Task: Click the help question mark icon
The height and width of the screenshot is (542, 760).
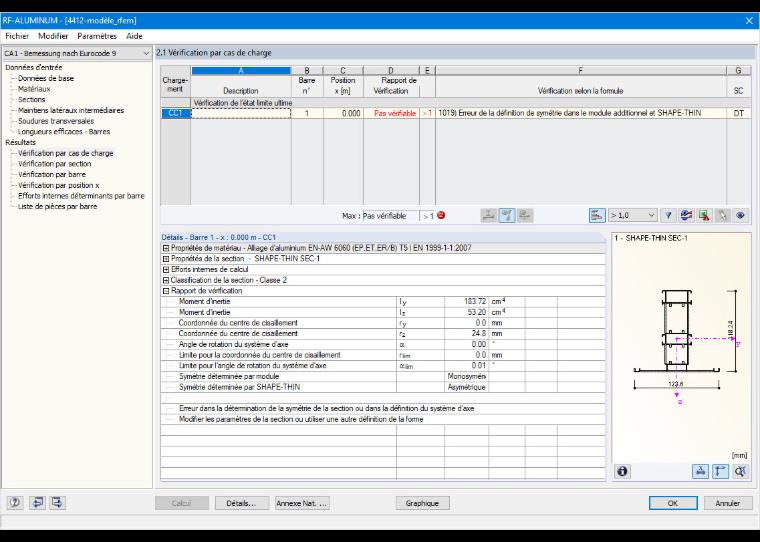Action: pyautogui.click(x=15, y=503)
